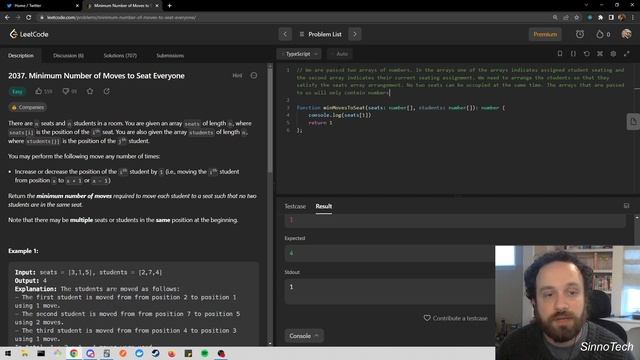
Task: Open the terminal icon on taskbar
Action: [41, 353]
